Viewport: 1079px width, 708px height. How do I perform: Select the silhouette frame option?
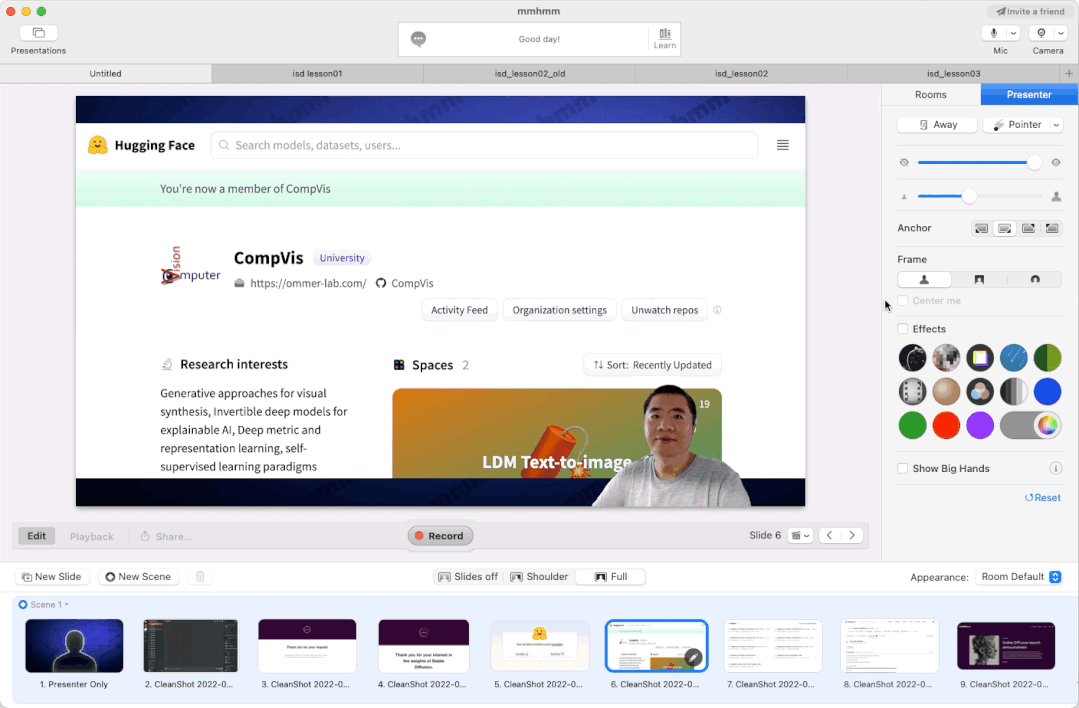[x=924, y=279]
